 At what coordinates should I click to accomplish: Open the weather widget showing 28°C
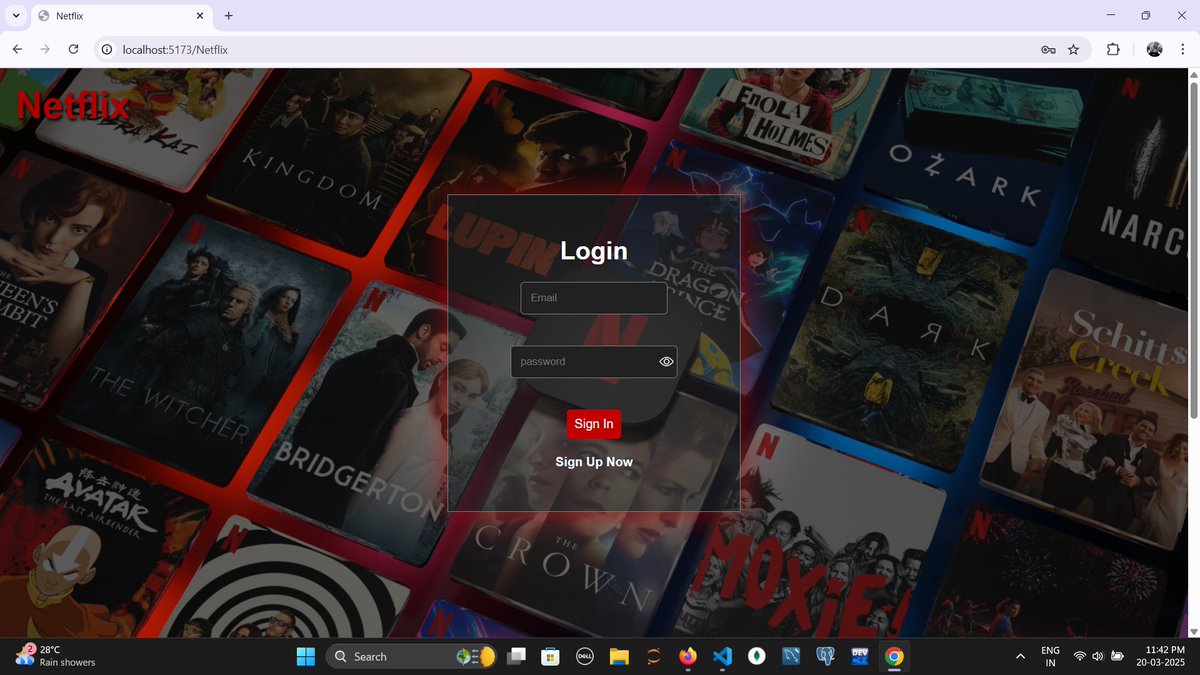tap(56, 656)
